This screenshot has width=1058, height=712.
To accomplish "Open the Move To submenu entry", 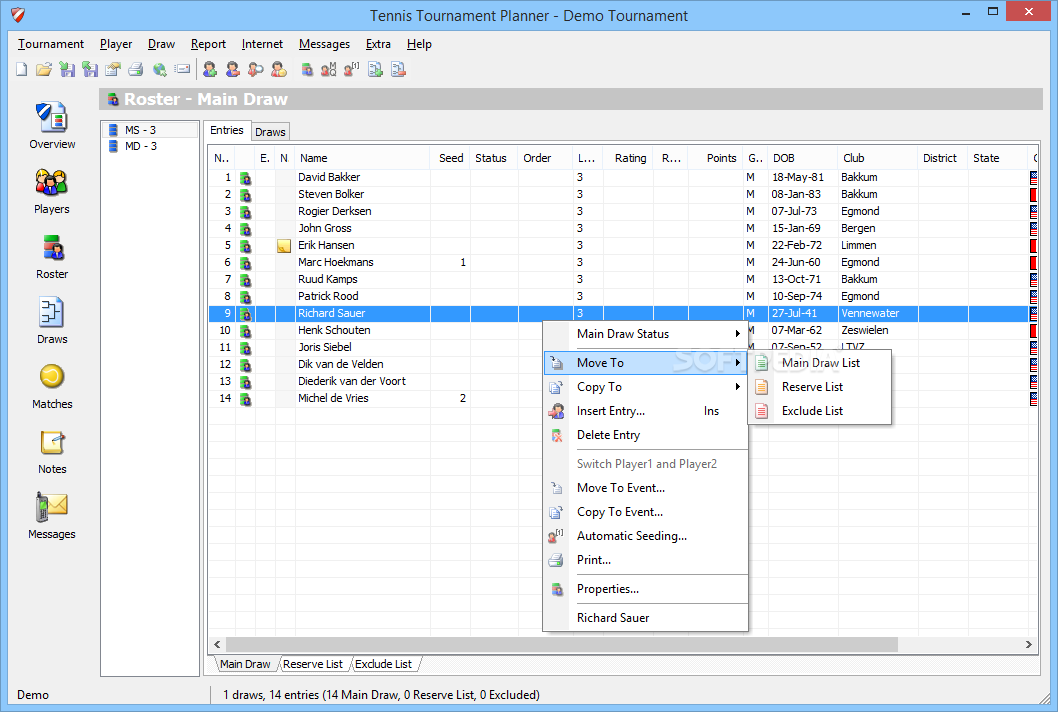I will click(645, 363).
